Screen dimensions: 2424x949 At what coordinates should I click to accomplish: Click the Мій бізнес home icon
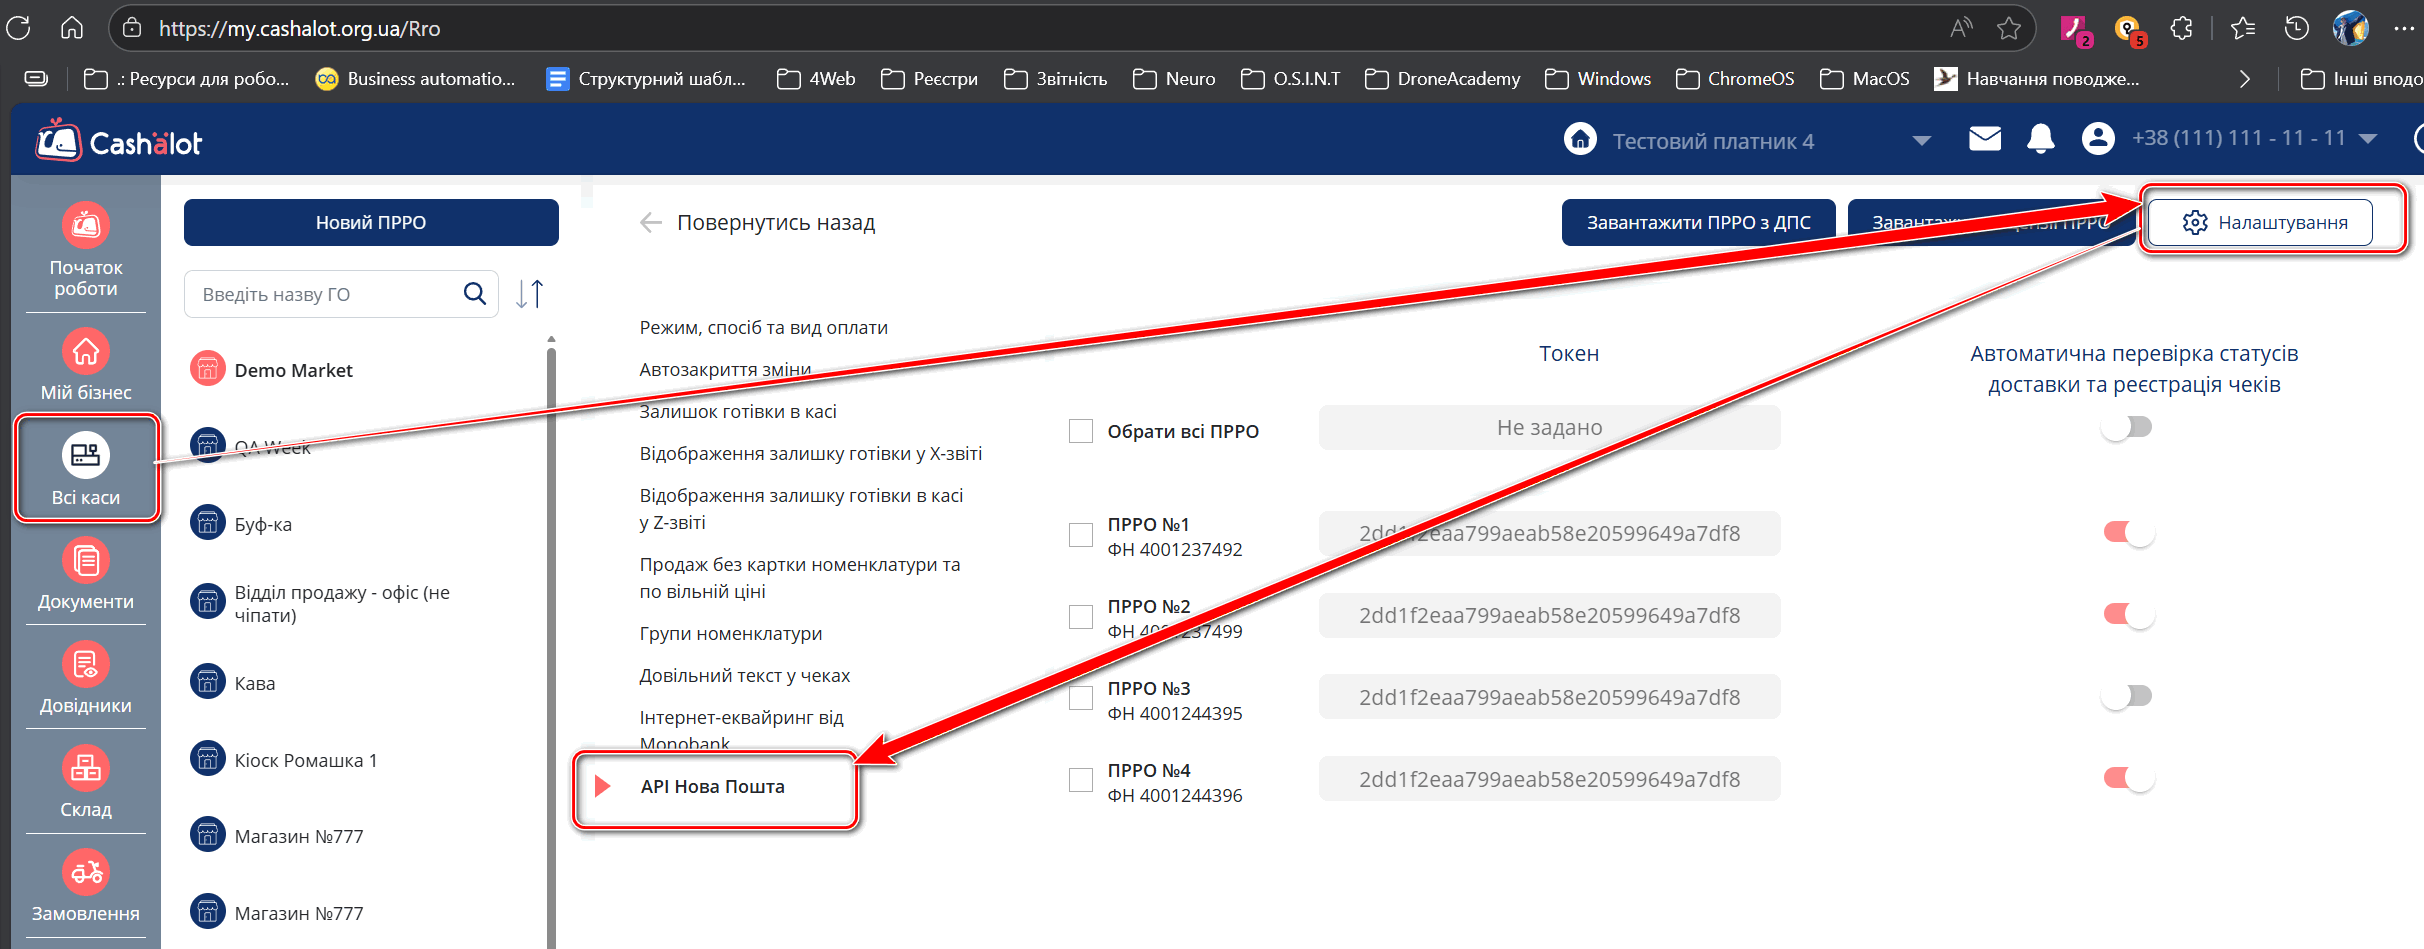pos(86,352)
